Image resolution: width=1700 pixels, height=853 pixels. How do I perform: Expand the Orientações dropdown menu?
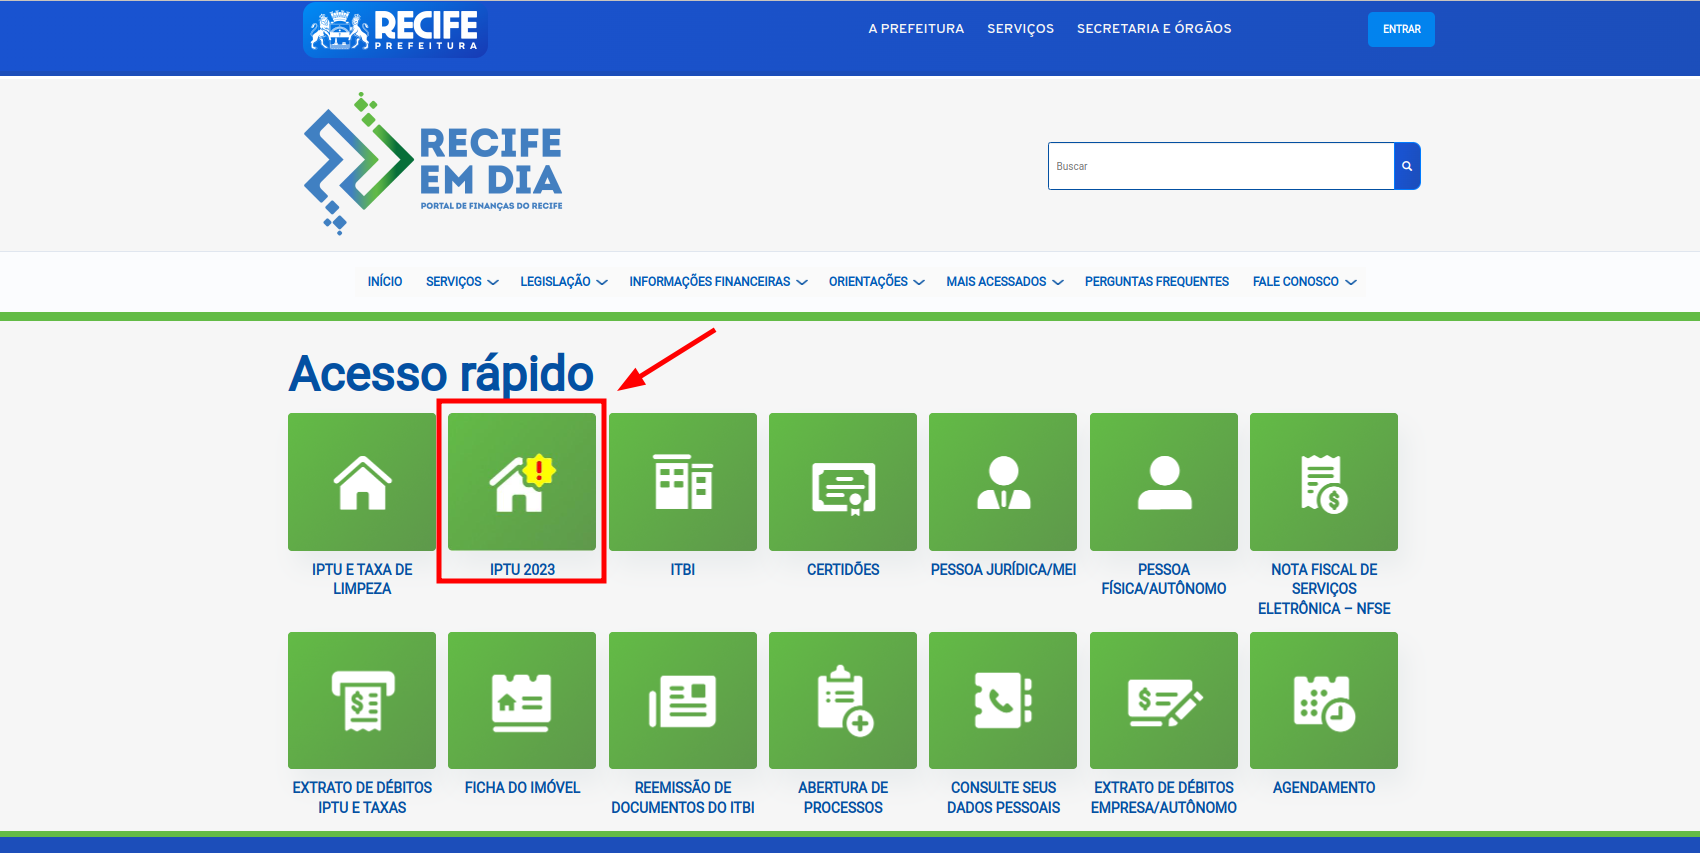click(x=877, y=282)
